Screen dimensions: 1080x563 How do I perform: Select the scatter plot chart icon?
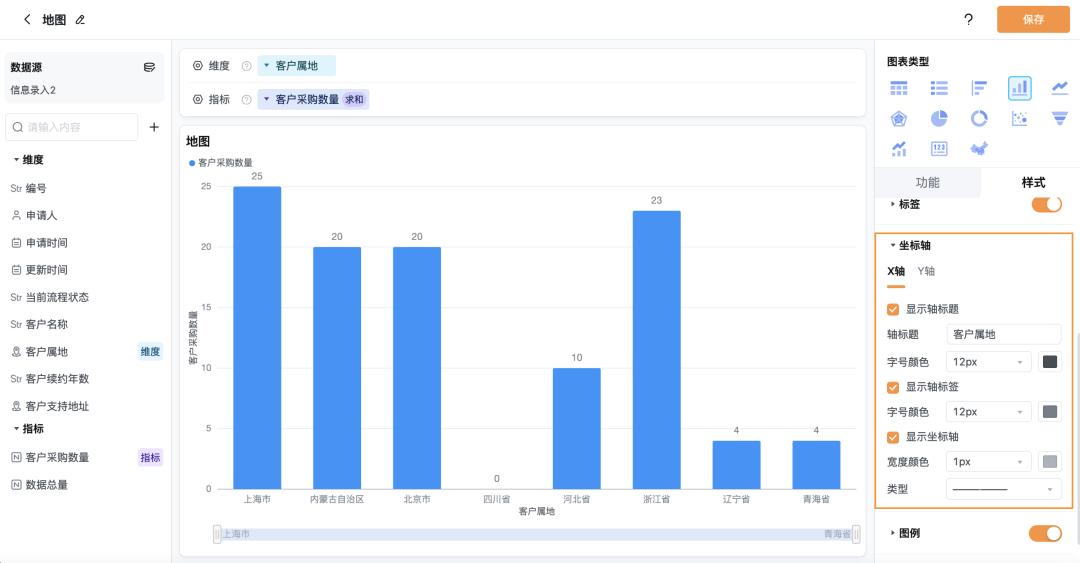tap(1019, 119)
